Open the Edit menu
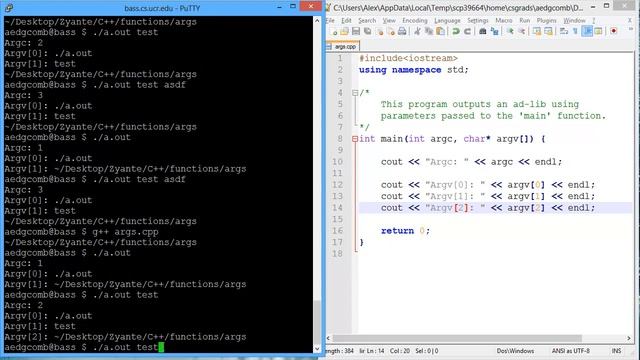The height and width of the screenshot is (360, 640). (346, 20)
